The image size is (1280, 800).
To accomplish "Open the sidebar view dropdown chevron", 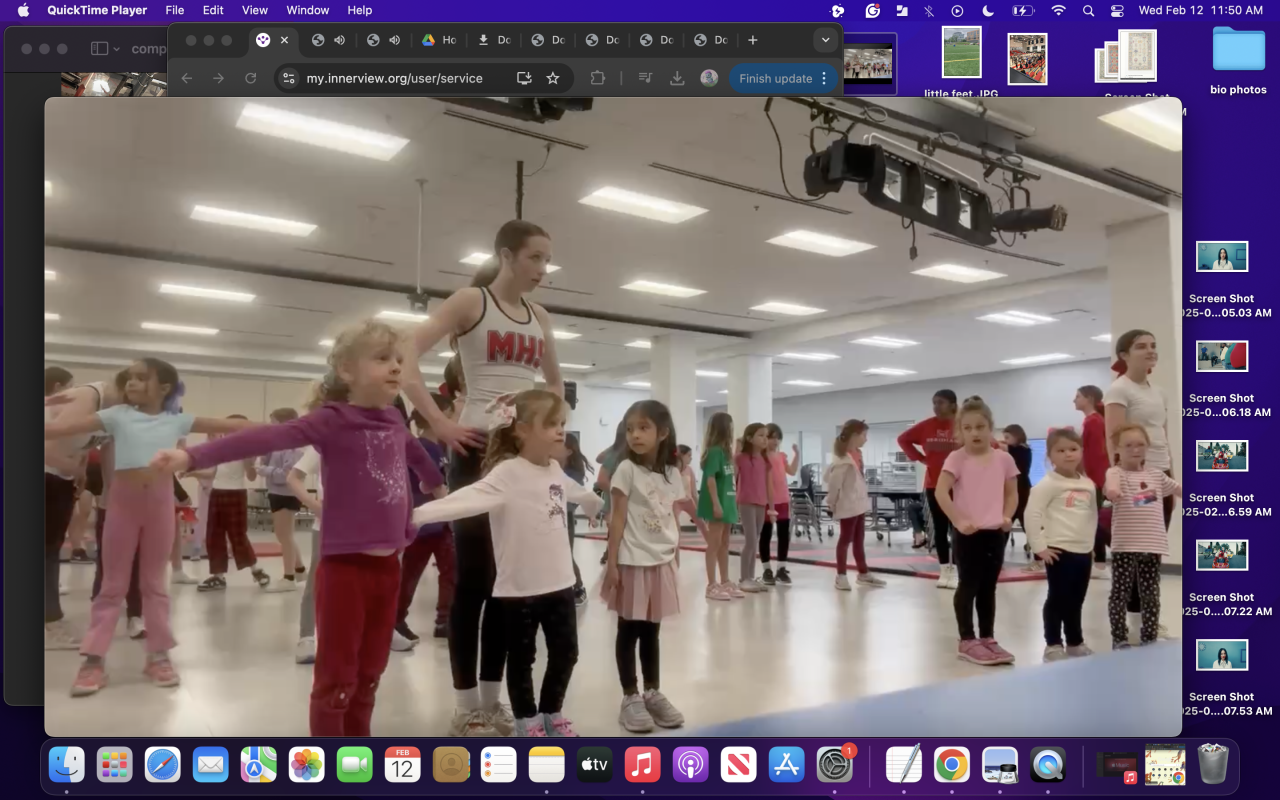I will click(117, 49).
